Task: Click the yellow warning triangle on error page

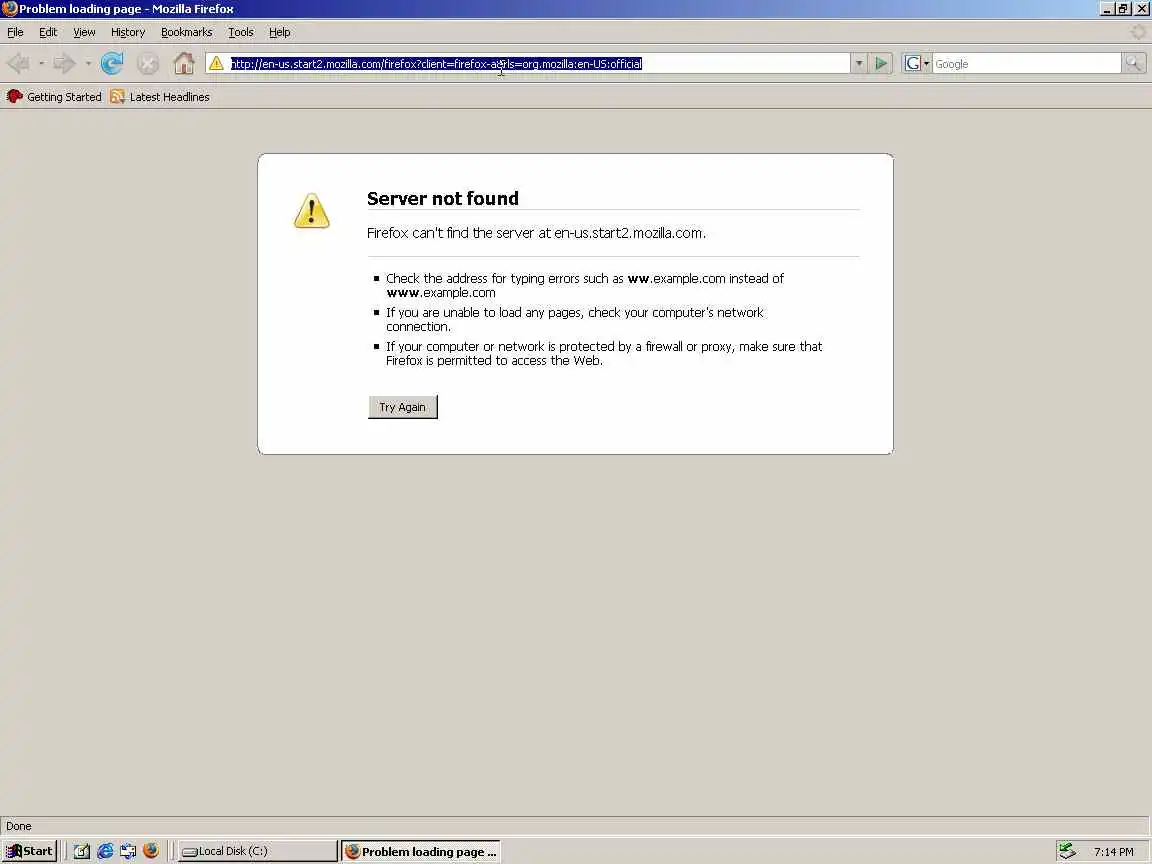Action: tap(312, 211)
